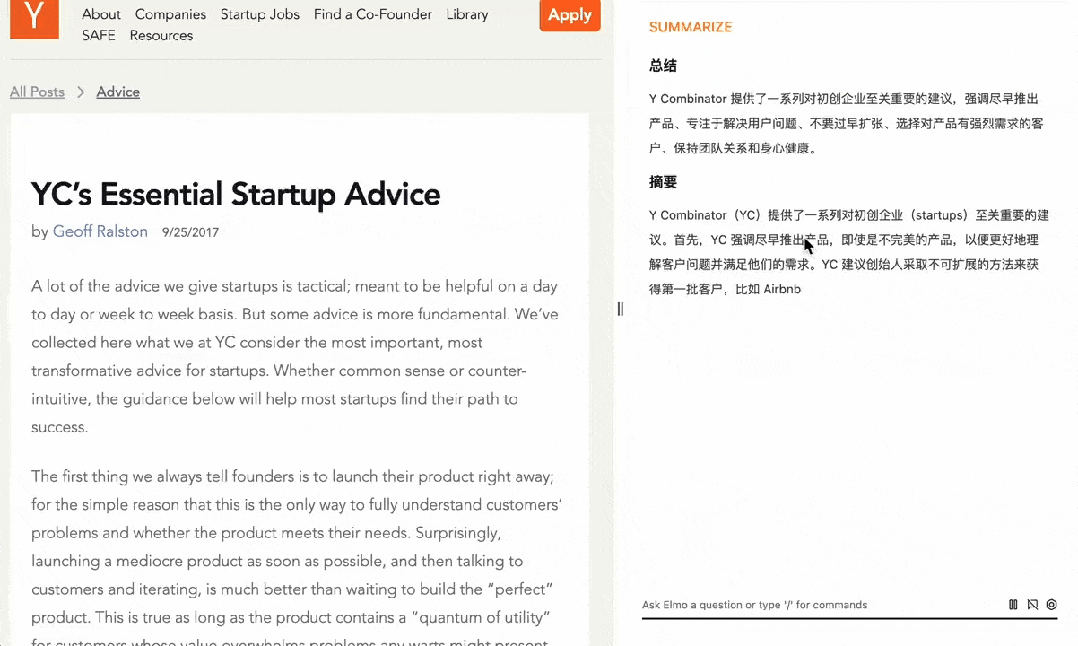Open the Companies menu item

pyautogui.click(x=170, y=14)
